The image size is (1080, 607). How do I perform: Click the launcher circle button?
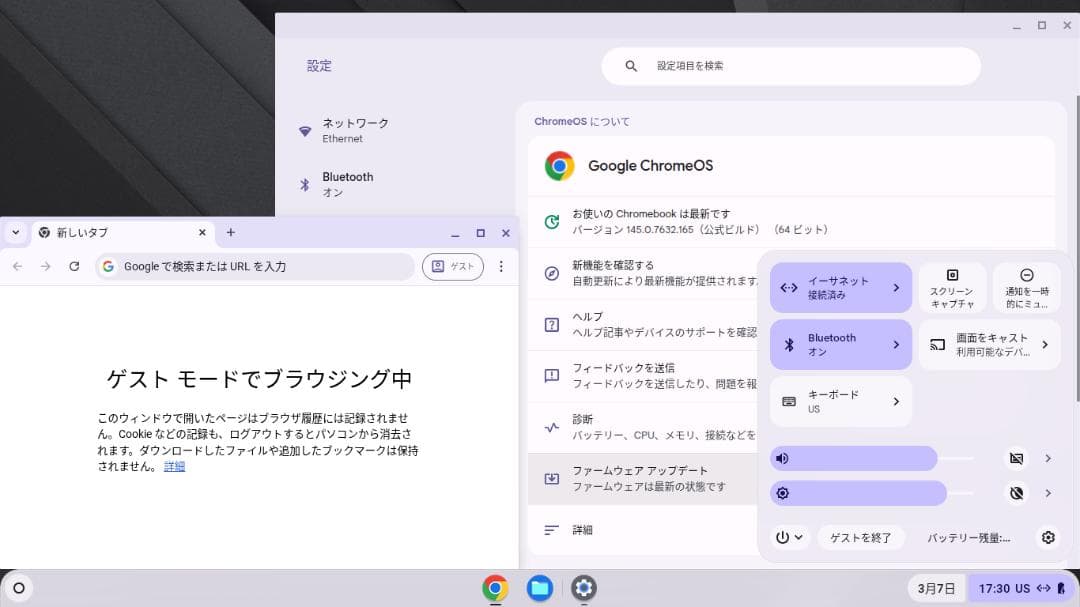(x=19, y=588)
